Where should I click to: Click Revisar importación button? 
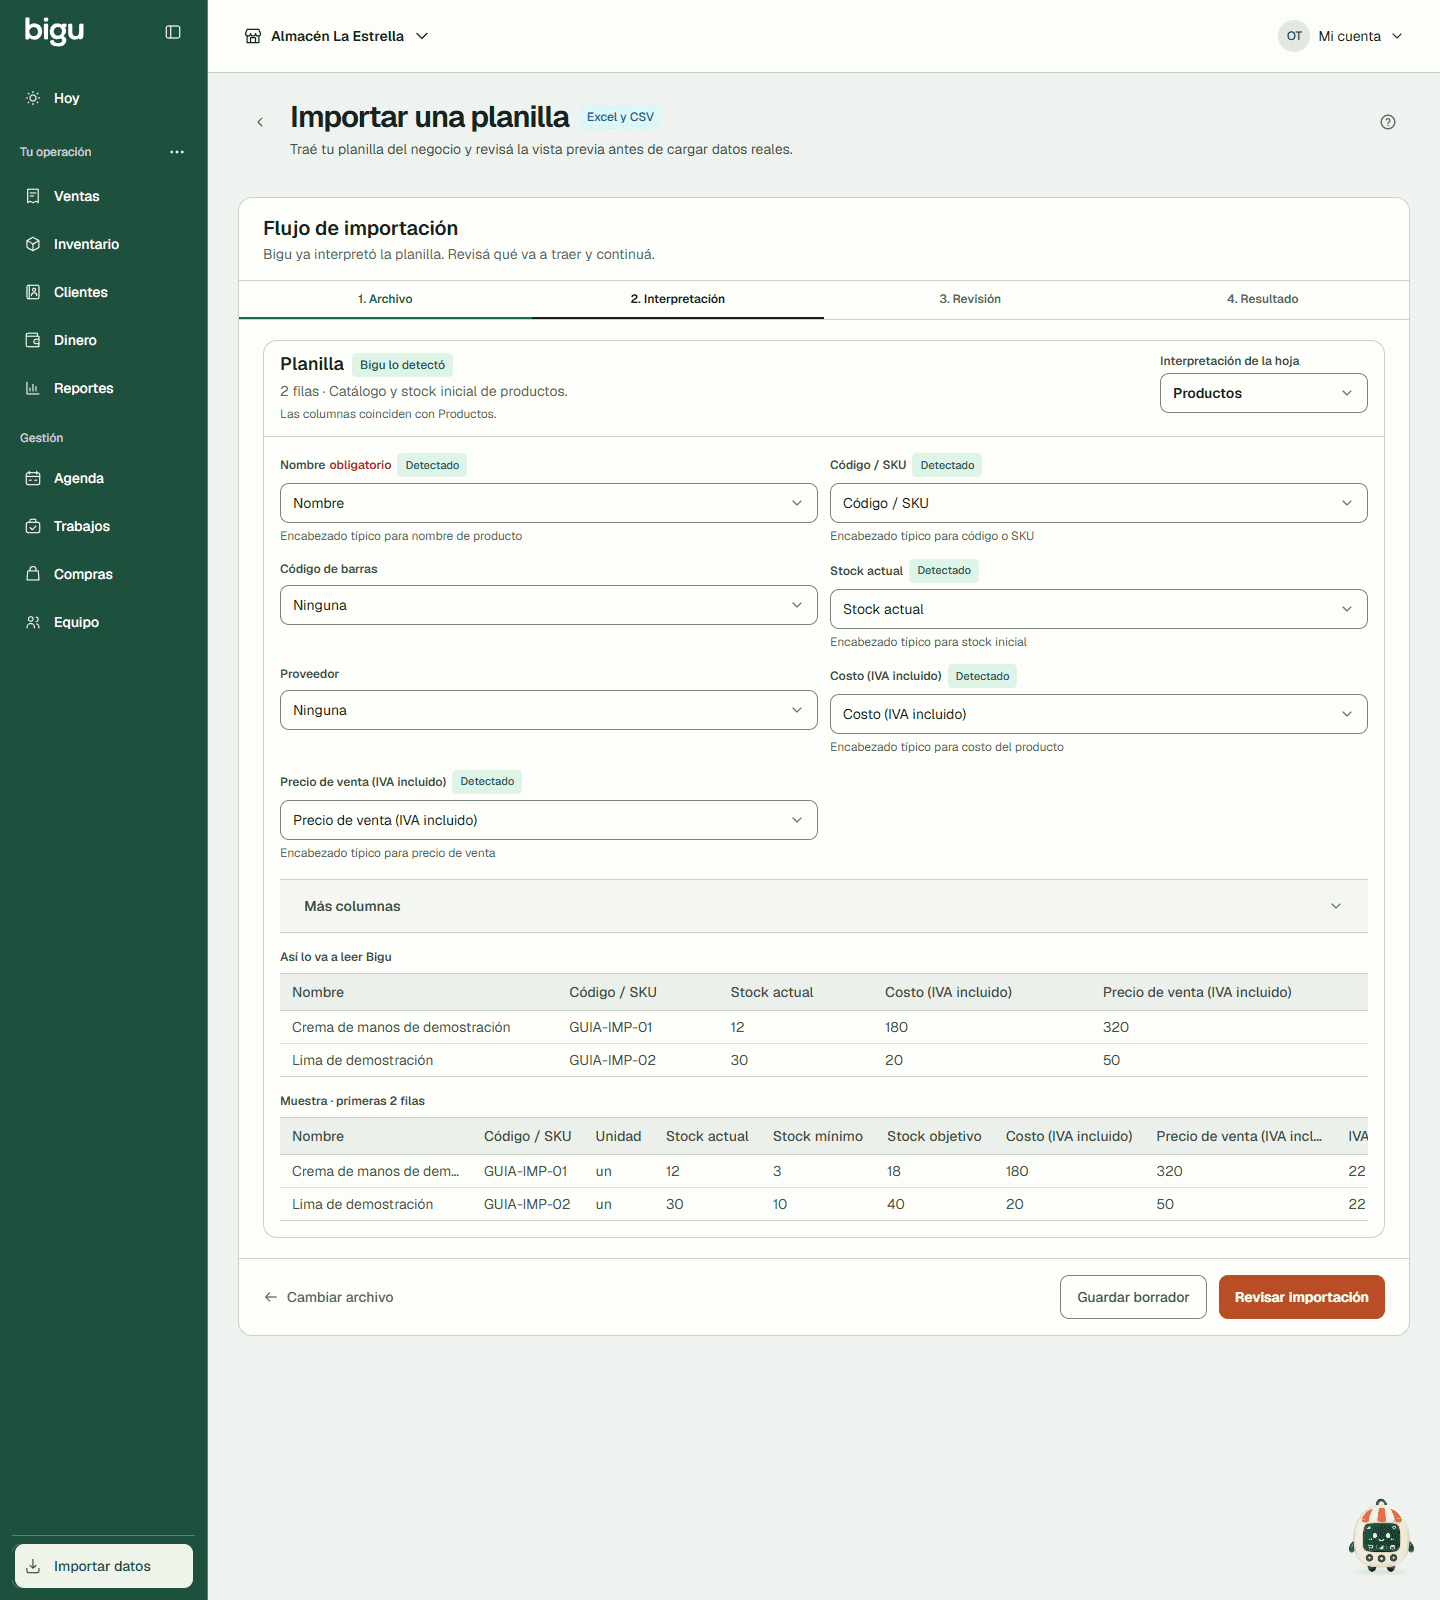(1302, 1297)
